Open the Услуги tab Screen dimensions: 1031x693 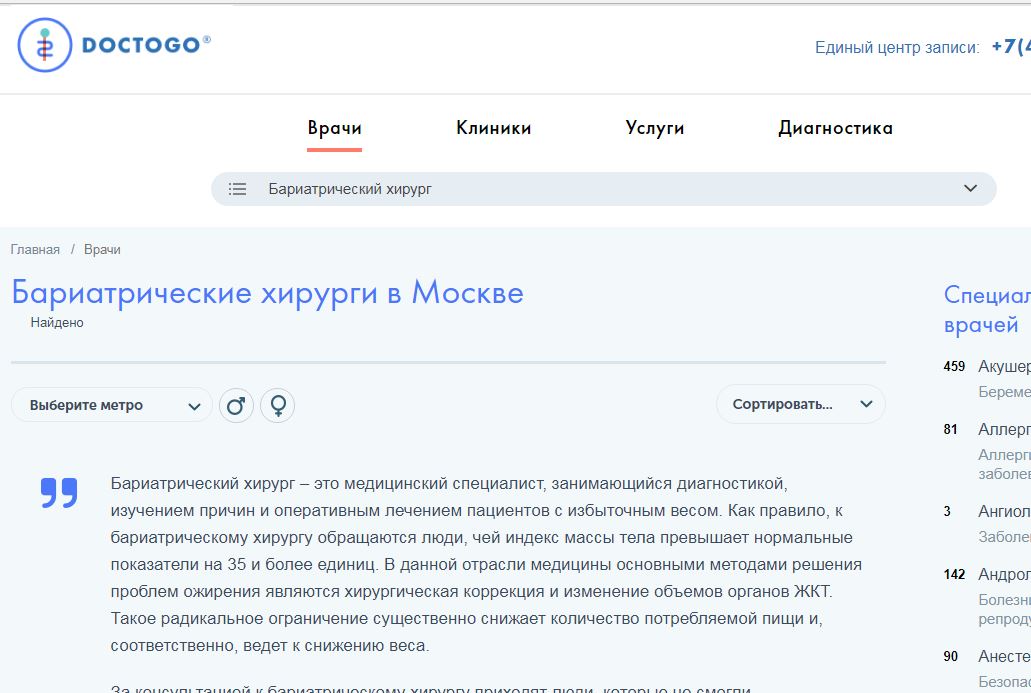tap(655, 128)
